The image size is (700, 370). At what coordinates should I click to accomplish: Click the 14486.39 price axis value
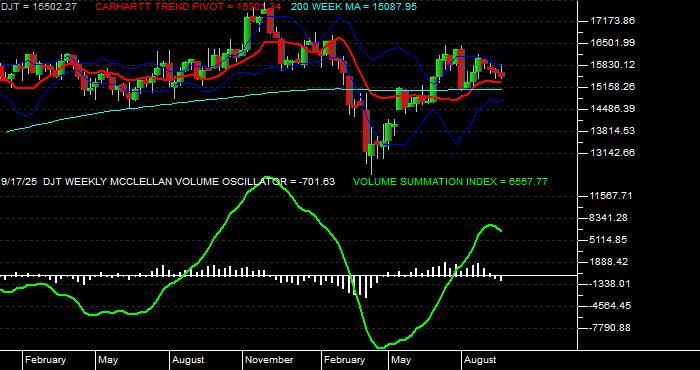point(612,109)
